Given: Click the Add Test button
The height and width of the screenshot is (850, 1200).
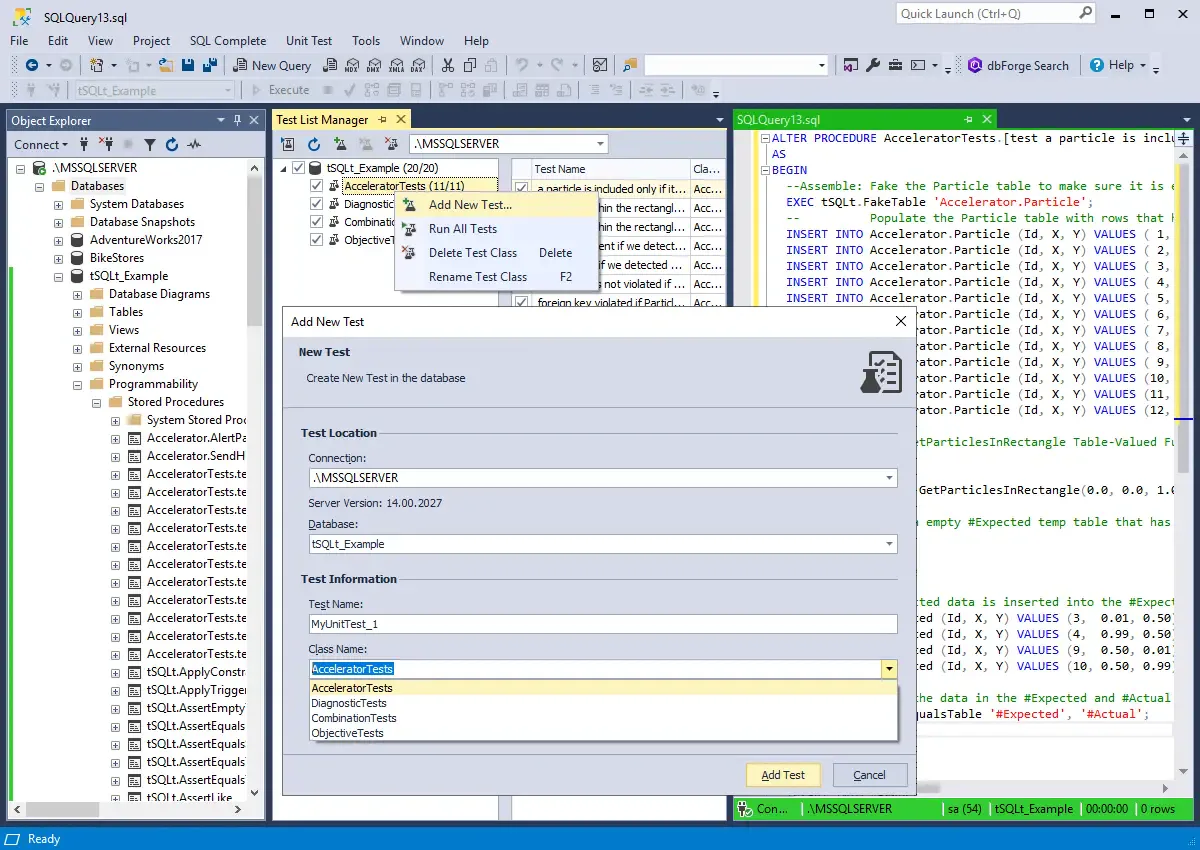Looking at the screenshot, I should [x=783, y=775].
